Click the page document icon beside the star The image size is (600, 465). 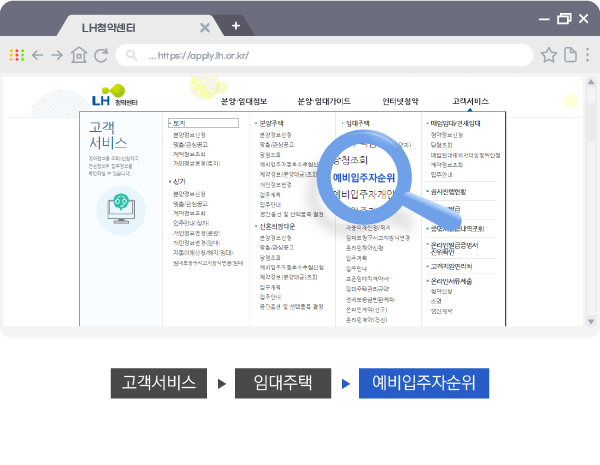pyautogui.click(x=570, y=55)
